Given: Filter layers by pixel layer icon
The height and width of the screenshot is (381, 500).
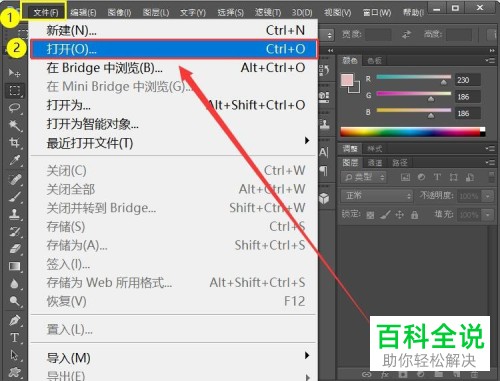Looking at the screenshot, I should tap(405, 177).
